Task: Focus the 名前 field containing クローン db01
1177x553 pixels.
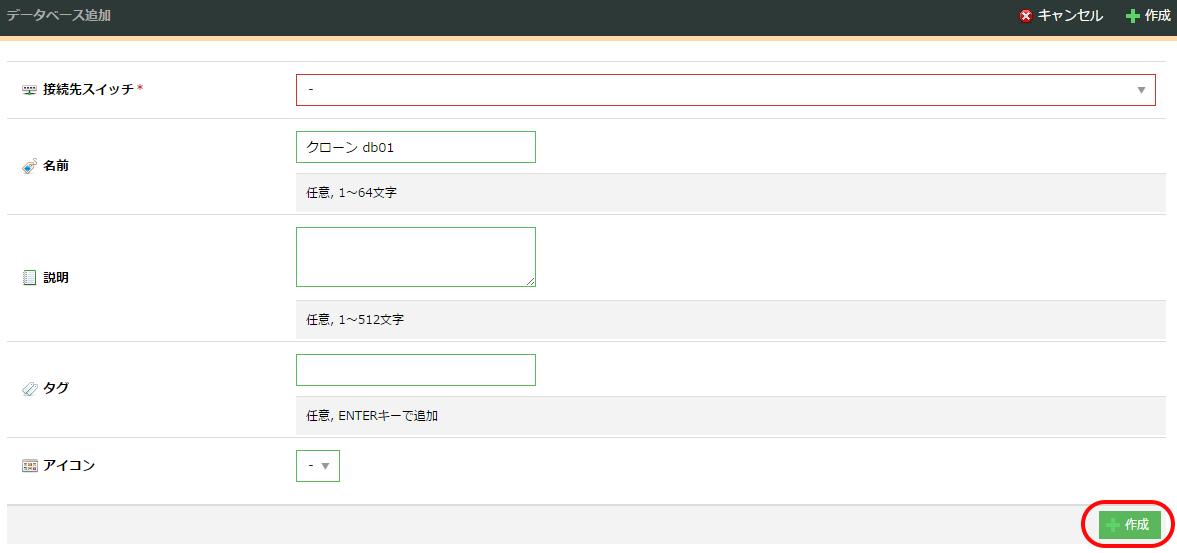Action: point(416,147)
